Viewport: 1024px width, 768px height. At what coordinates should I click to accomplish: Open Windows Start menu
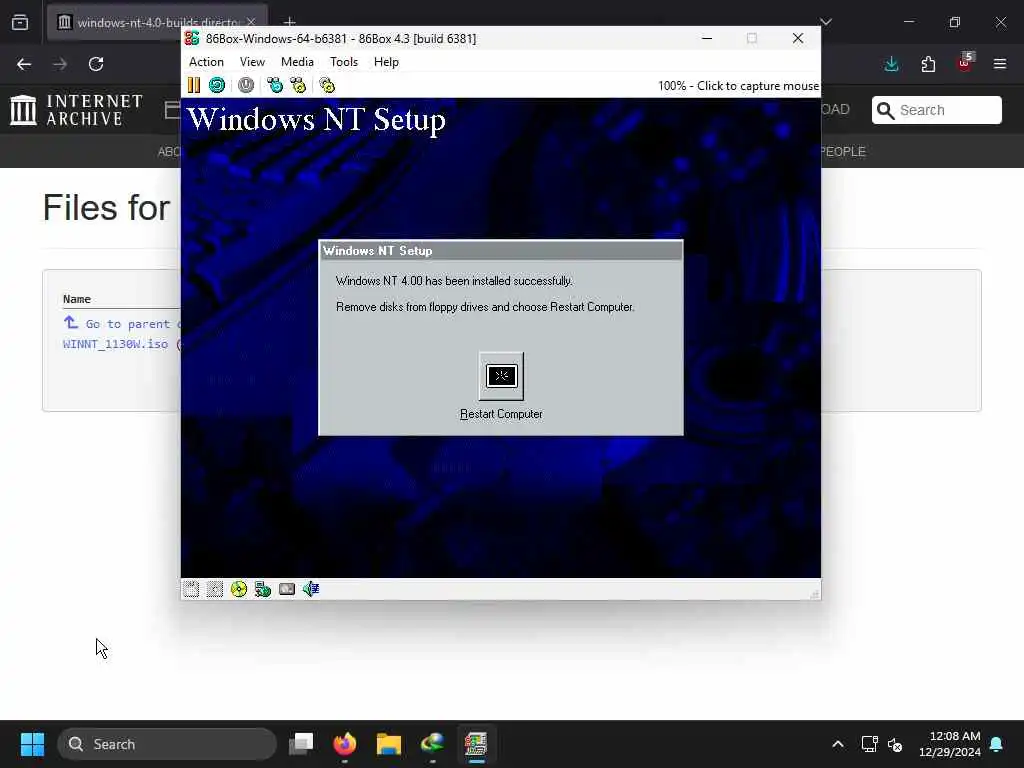[32, 744]
